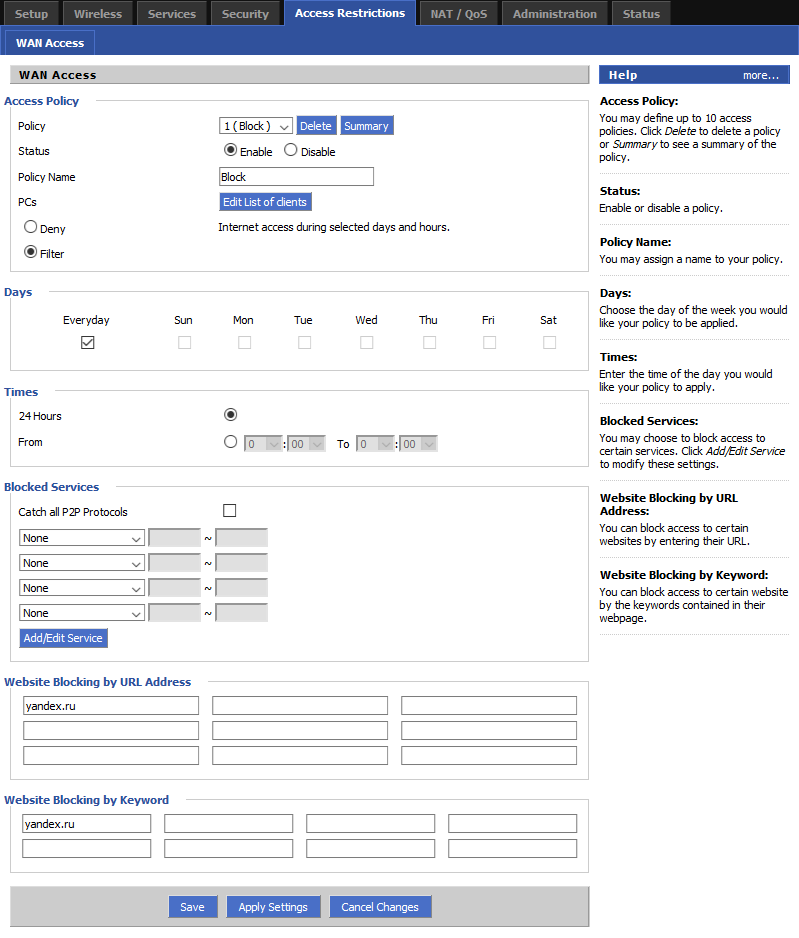Open the To minutes dropdown
Viewport: 799px width, 938px height.
click(x=419, y=444)
